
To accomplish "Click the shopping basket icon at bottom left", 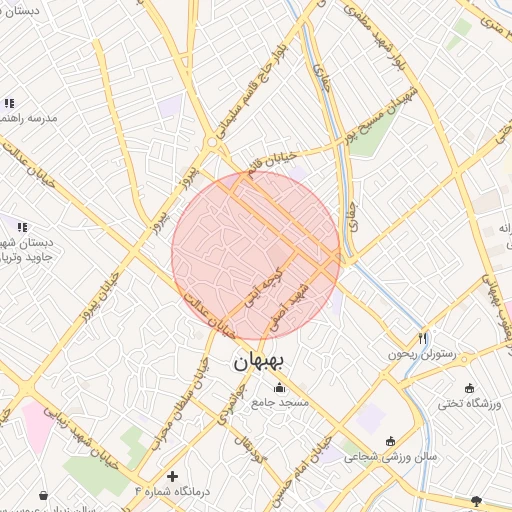I will pyautogui.click(x=43, y=496).
